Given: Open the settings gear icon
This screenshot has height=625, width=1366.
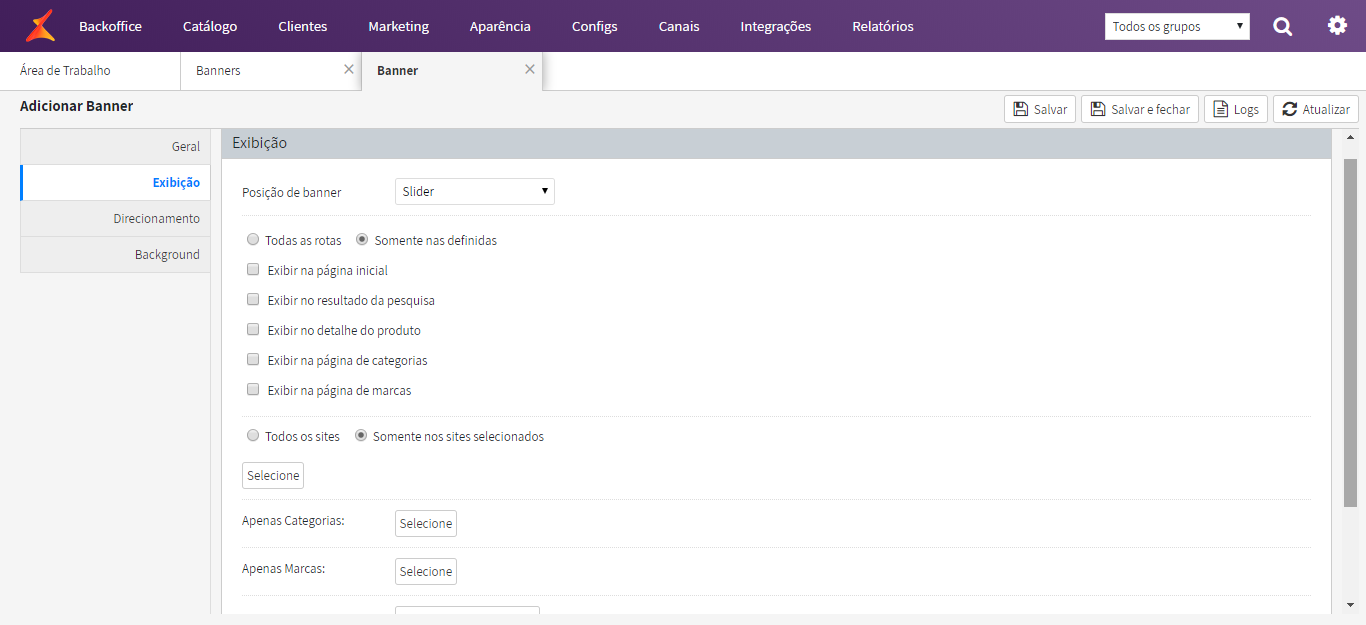Looking at the screenshot, I should point(1337,25).
